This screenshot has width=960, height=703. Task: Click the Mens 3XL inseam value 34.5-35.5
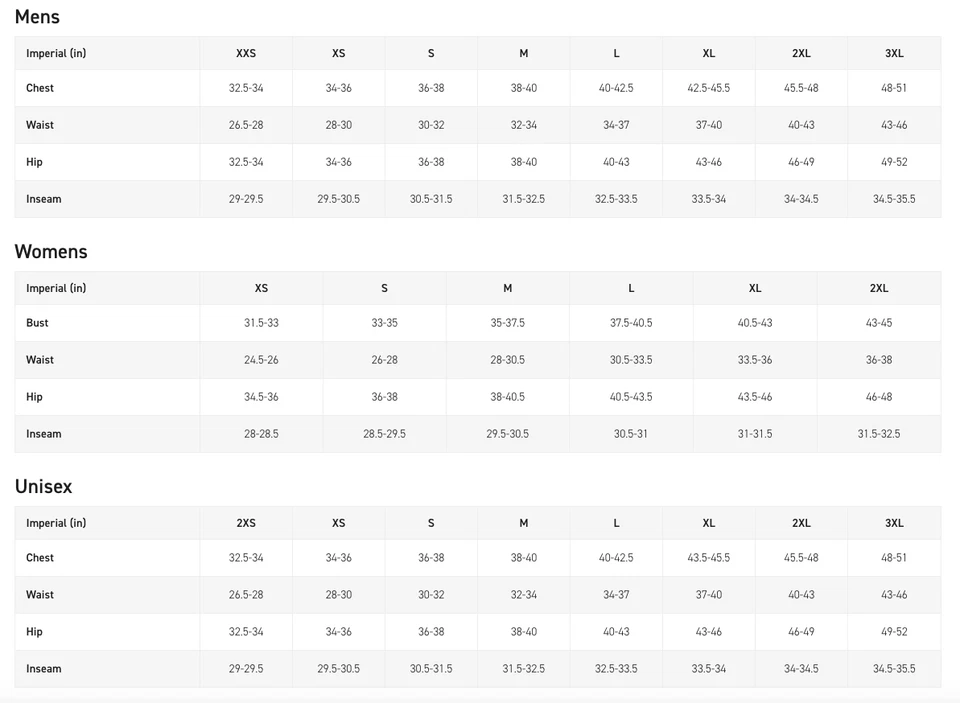coord(894,199)
